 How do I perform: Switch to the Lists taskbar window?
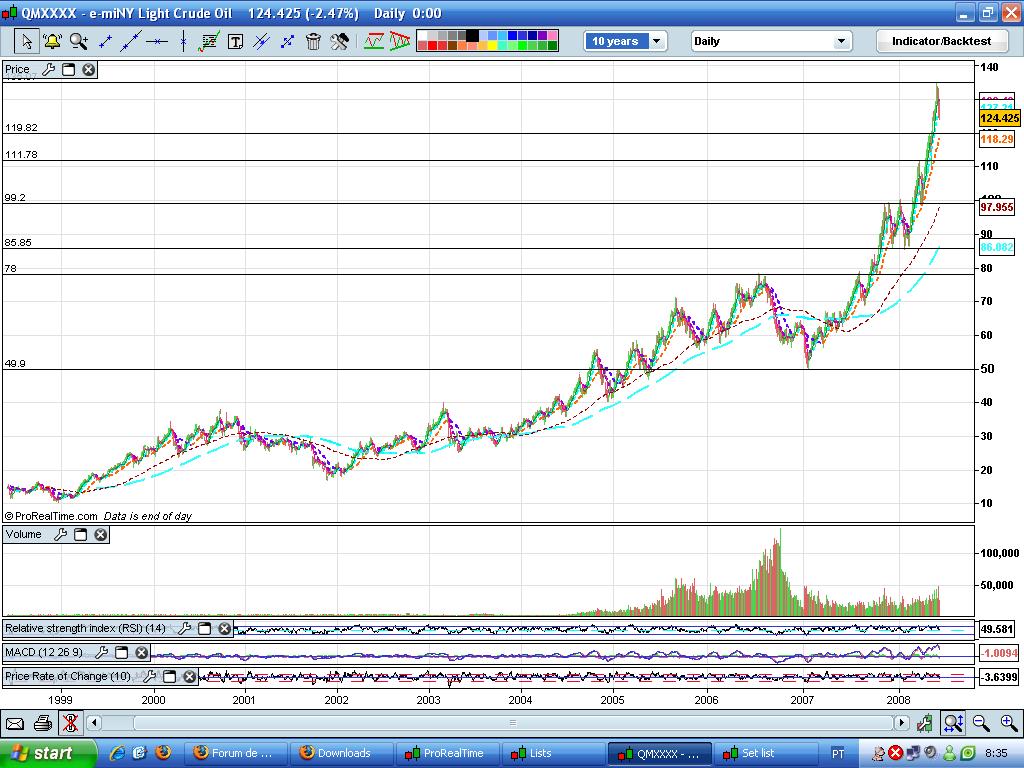[554, 754]
